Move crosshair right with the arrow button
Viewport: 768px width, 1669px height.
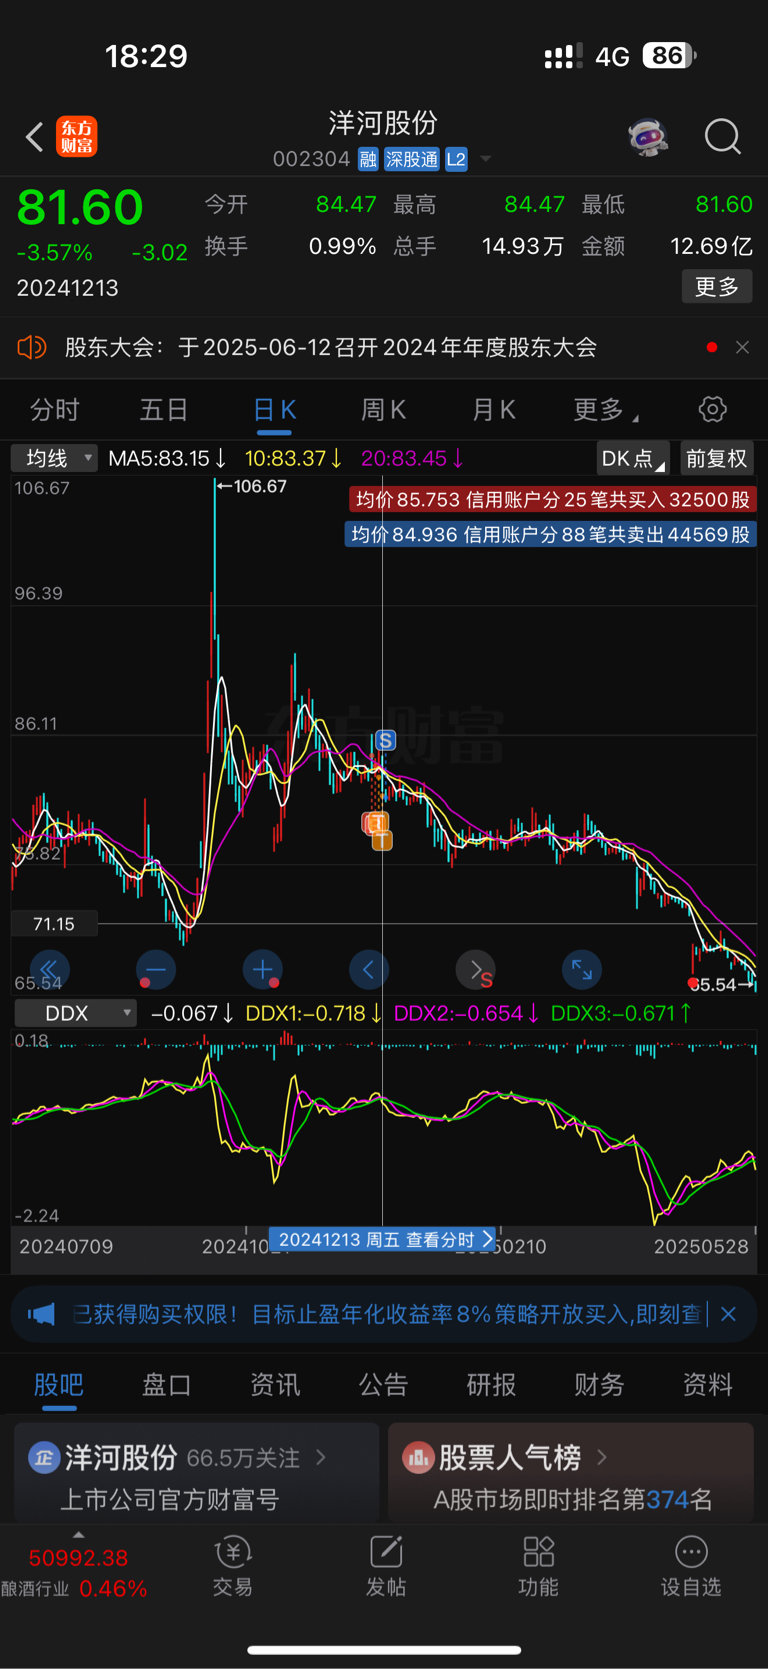click(x=475, y=969)
